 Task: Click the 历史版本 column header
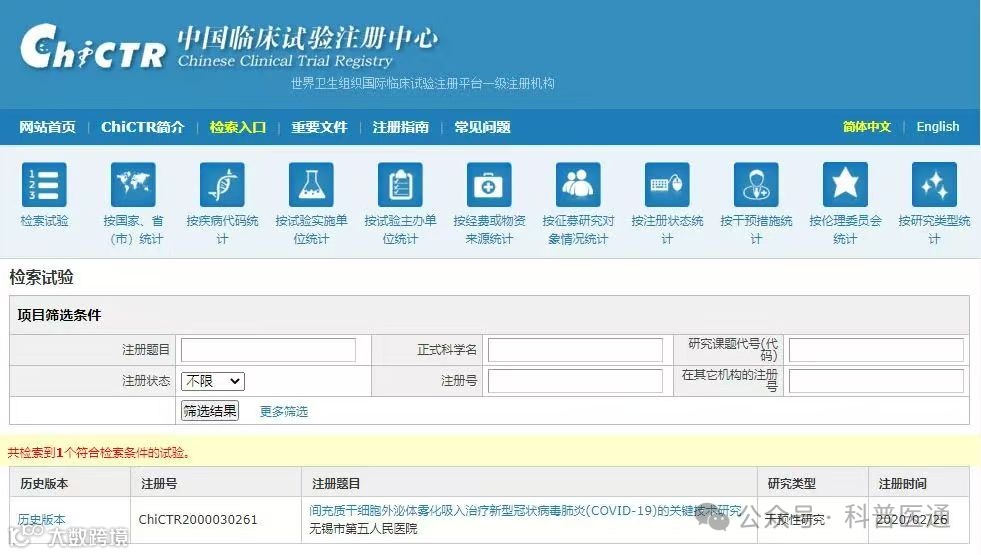point(44,484)
